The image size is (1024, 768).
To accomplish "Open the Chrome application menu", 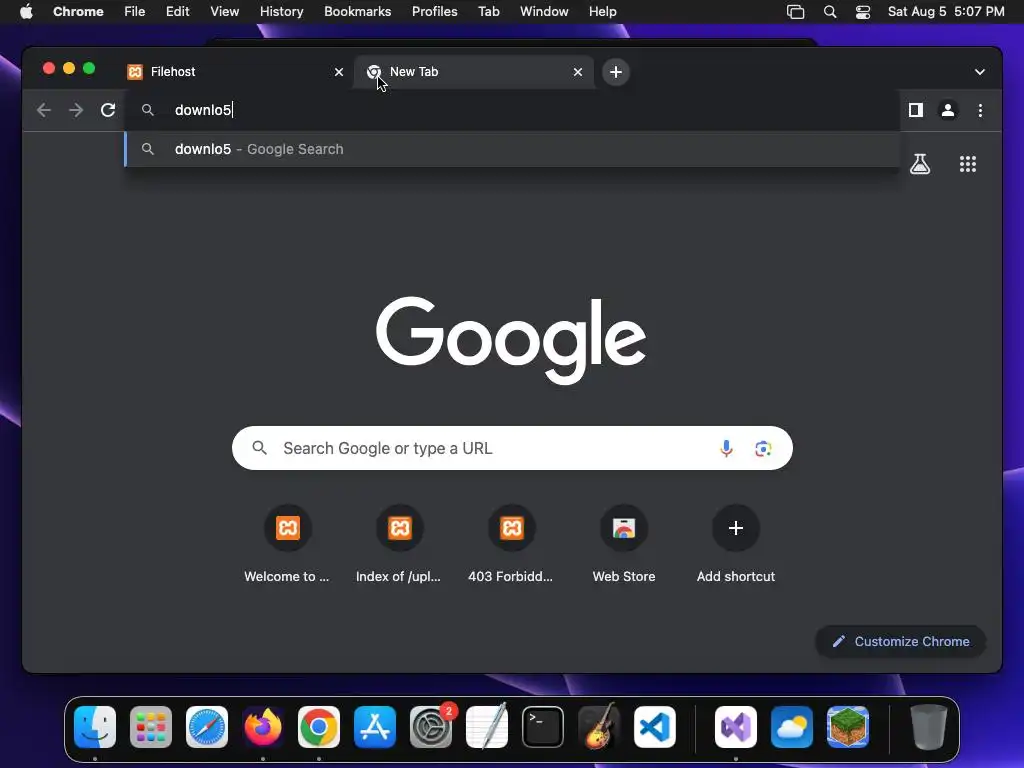I will click(x=78, y=12).
